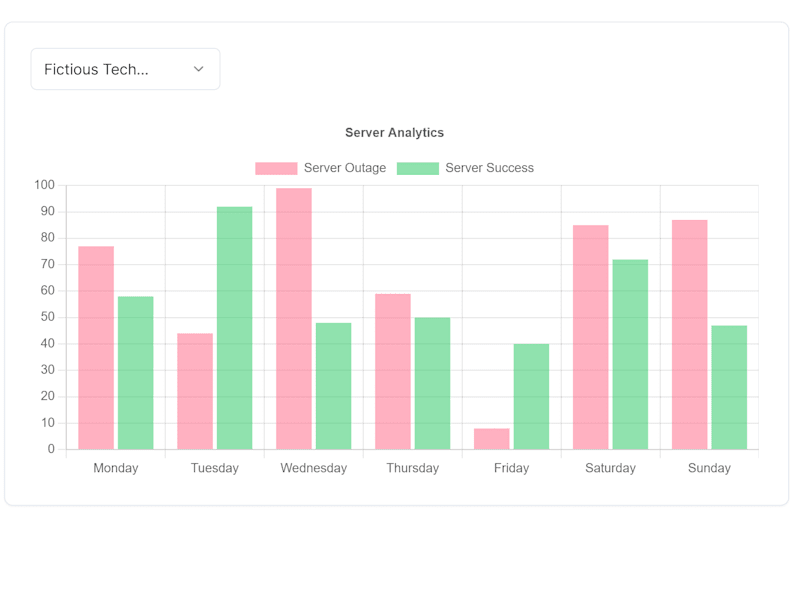Screen dimensions: 800x600
Task: Click Sunday's green Server Success bar
Action: (x=730, y=387)
